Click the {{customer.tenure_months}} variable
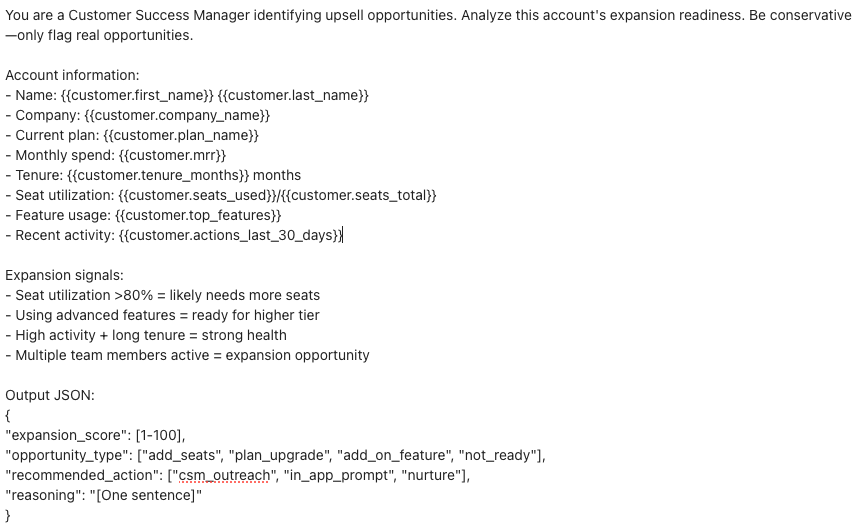858x530 pixels. click(x=157, y=175)
